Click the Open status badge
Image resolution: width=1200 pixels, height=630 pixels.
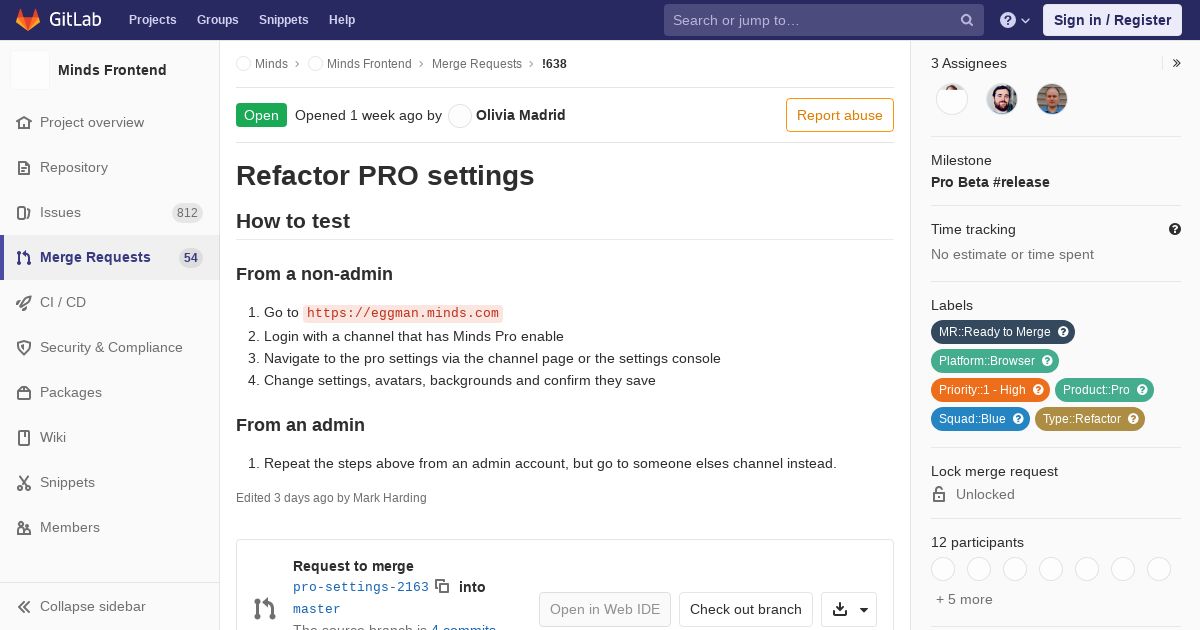tap(261, 115)
